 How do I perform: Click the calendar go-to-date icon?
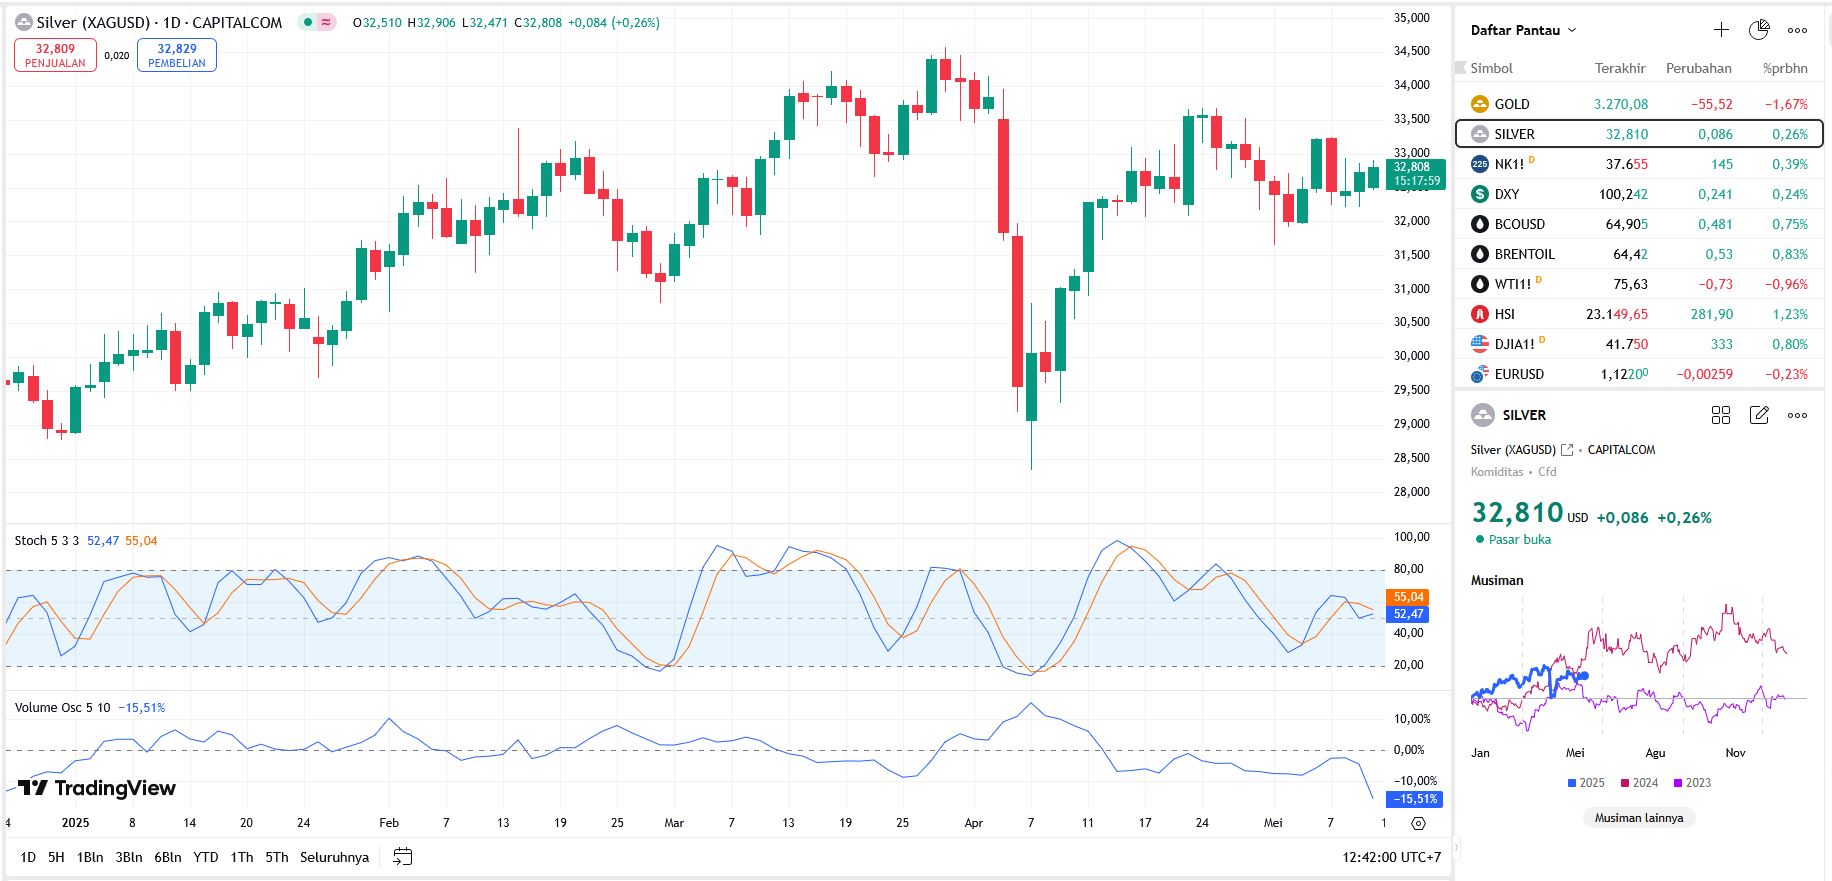coord(402,857)
